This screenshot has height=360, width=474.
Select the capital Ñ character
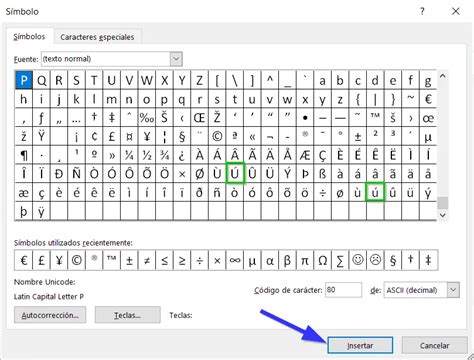pyautogui.click(x=76, y=174)
